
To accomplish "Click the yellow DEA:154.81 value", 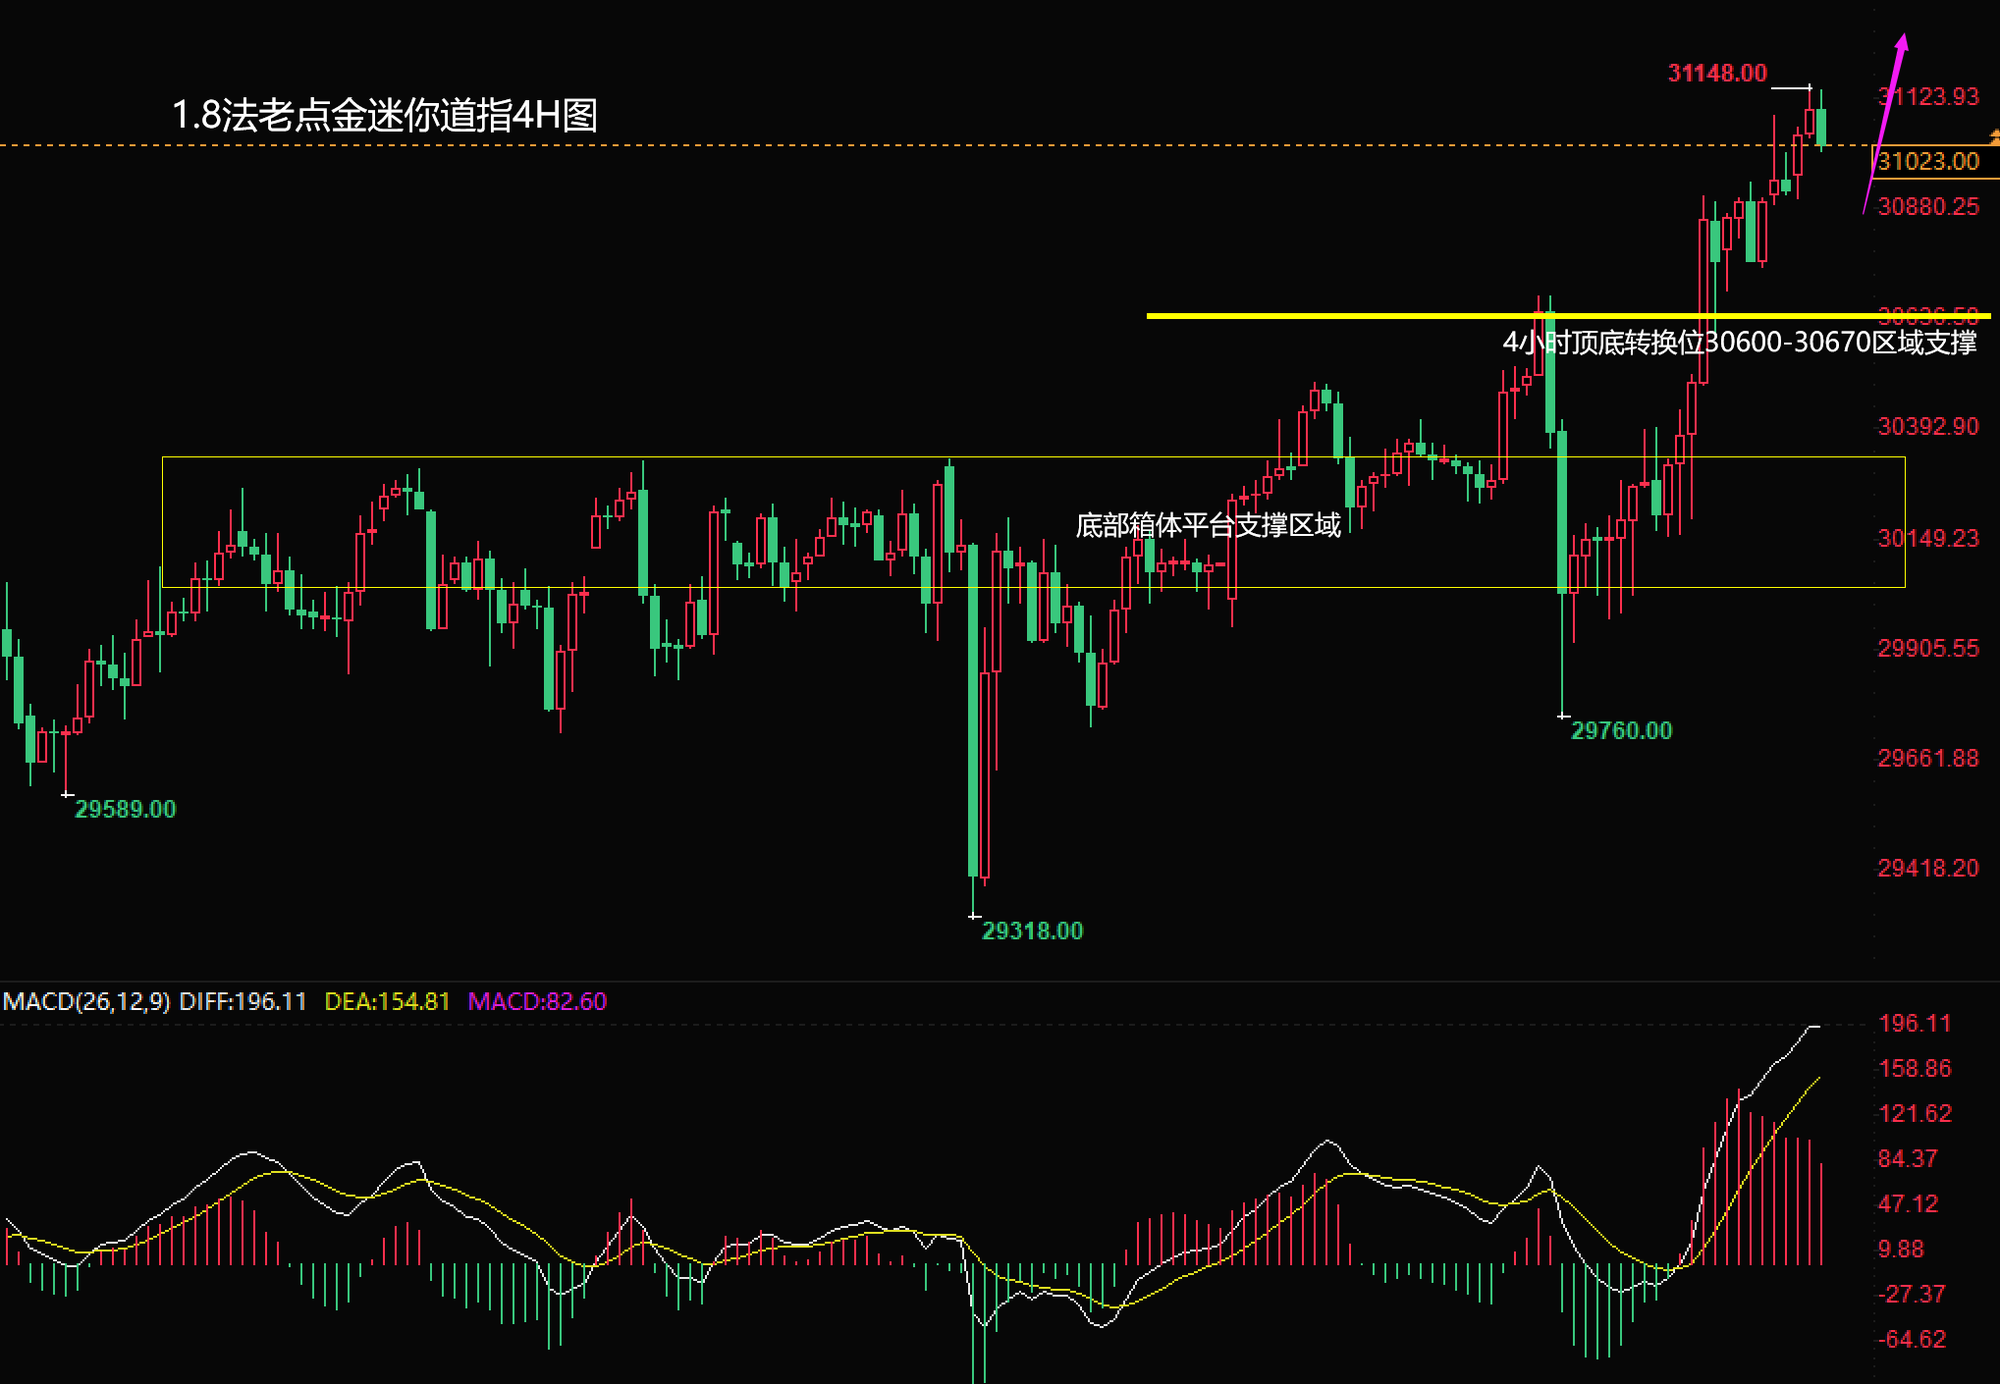I will pos(387,1001).
